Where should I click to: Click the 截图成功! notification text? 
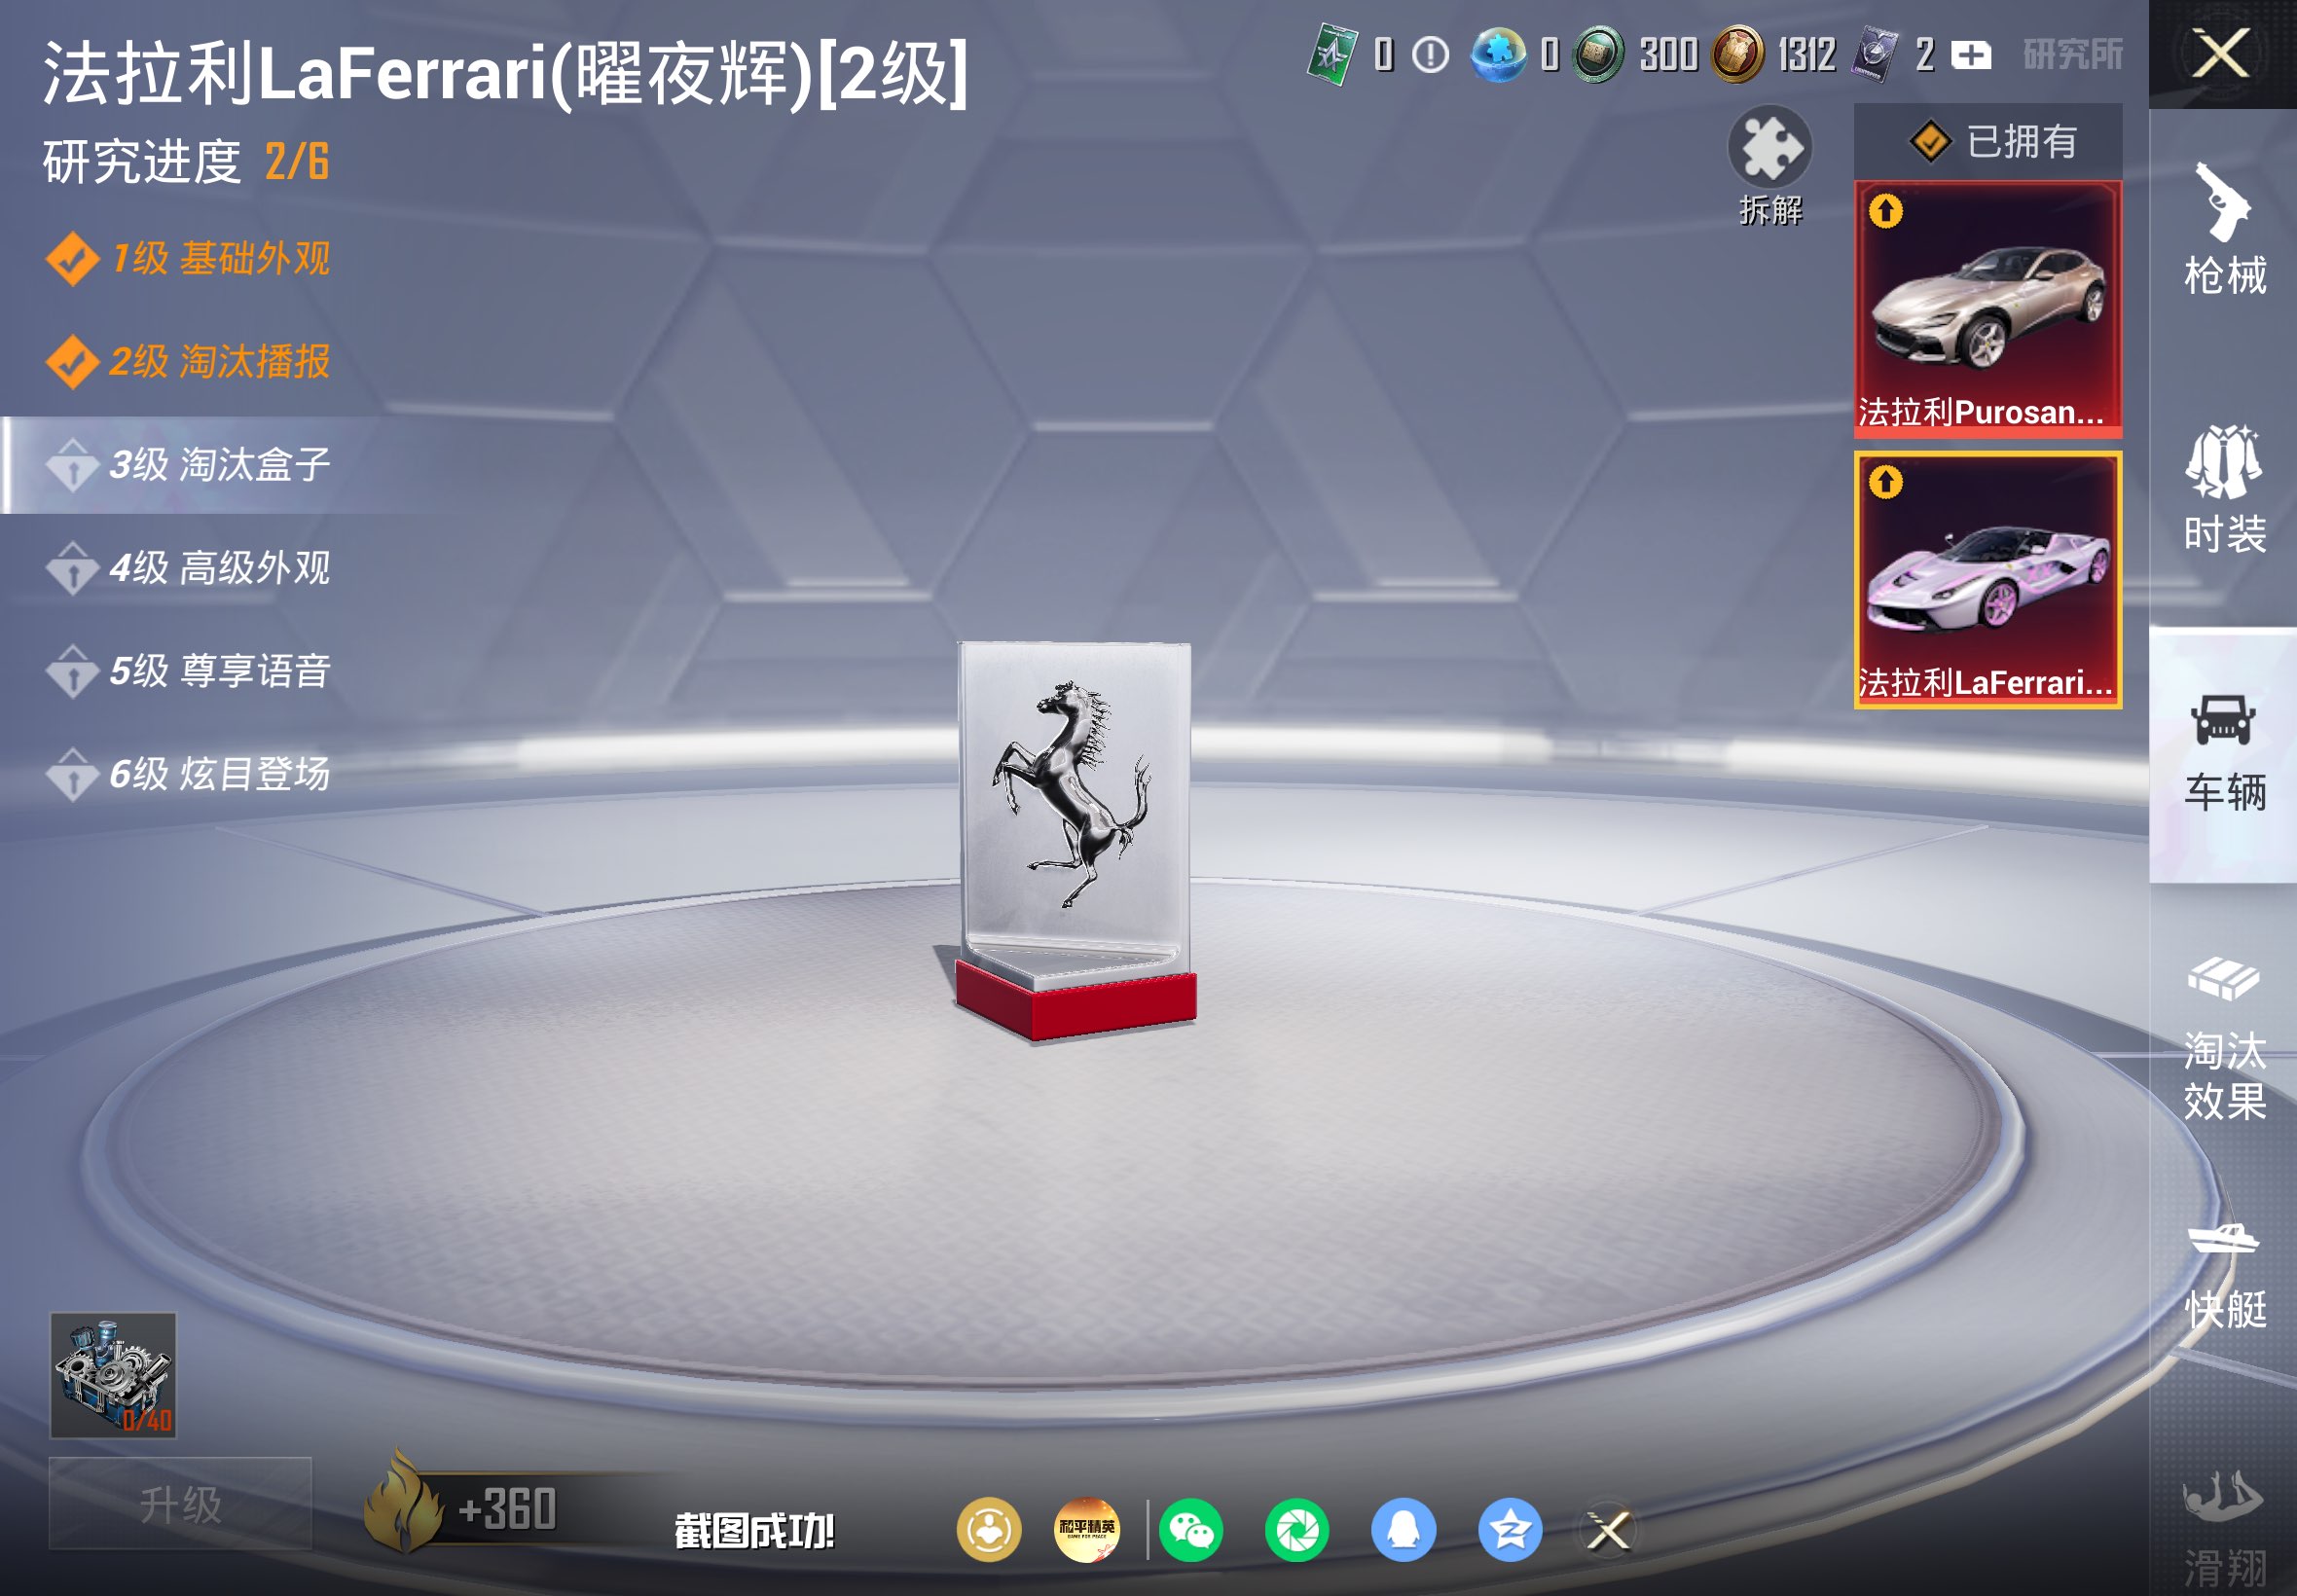[754, 1530]
